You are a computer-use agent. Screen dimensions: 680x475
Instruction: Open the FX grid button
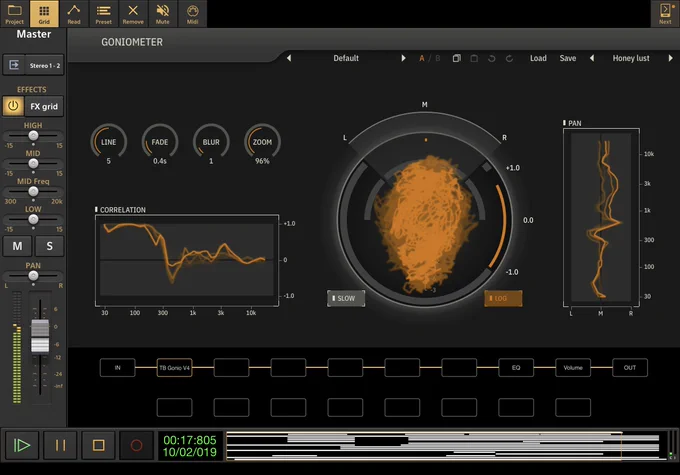[44, 106]
